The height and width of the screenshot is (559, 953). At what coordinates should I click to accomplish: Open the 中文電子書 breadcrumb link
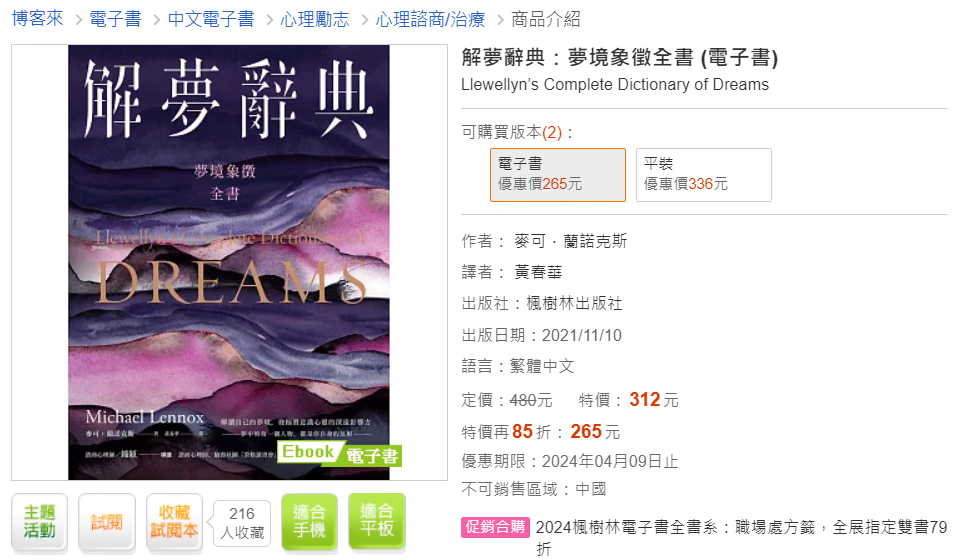211,19
